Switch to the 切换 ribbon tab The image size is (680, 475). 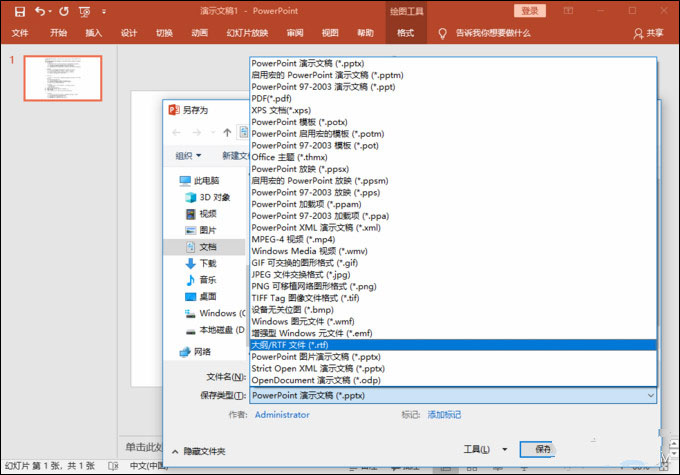[164, 33]
